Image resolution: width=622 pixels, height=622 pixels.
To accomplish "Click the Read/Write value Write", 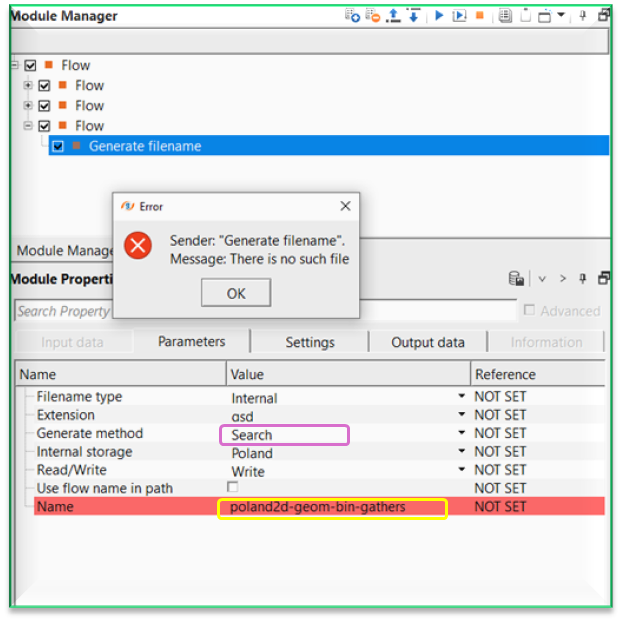I will [x=248, y=472].
